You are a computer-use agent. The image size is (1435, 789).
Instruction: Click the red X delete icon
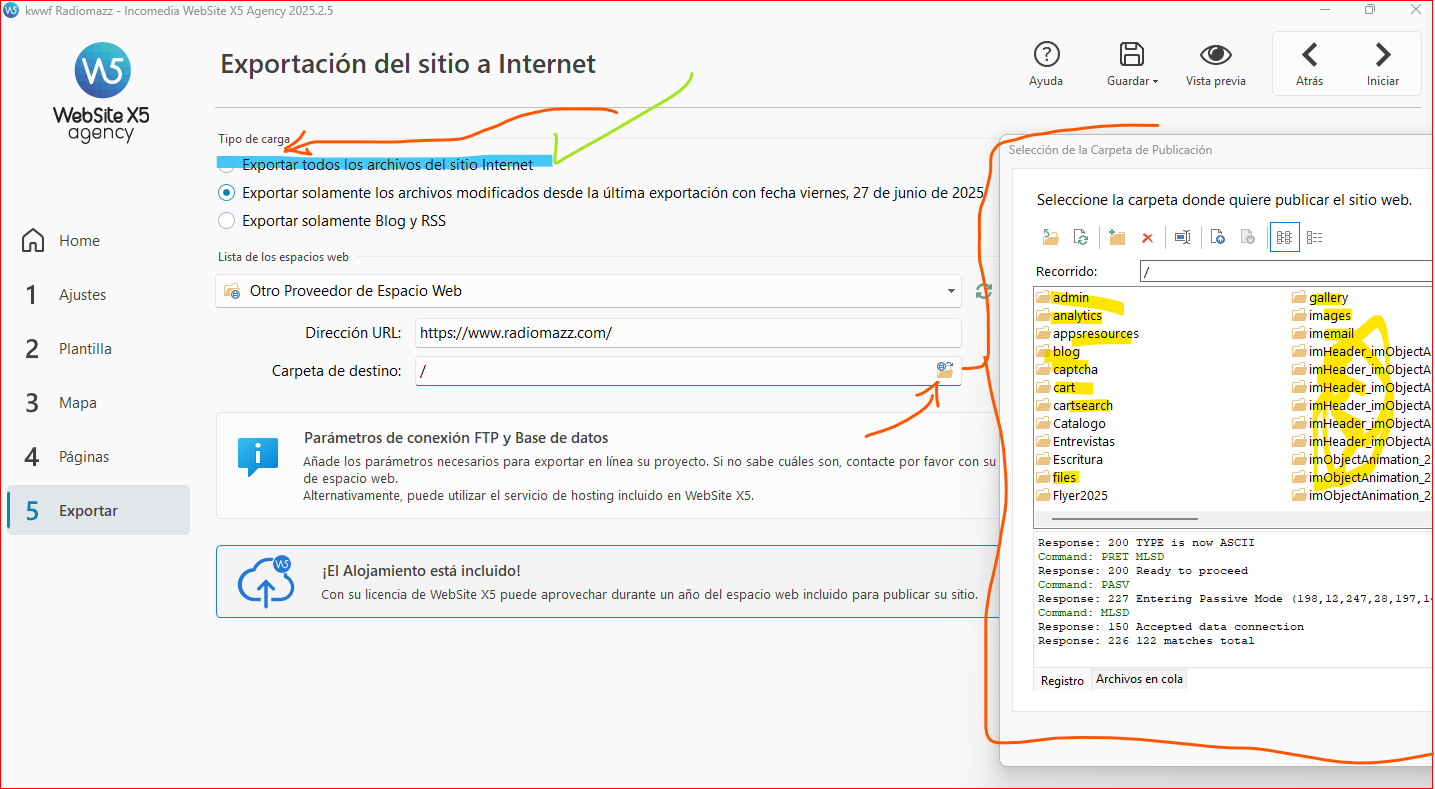[x=1148, y=238]
